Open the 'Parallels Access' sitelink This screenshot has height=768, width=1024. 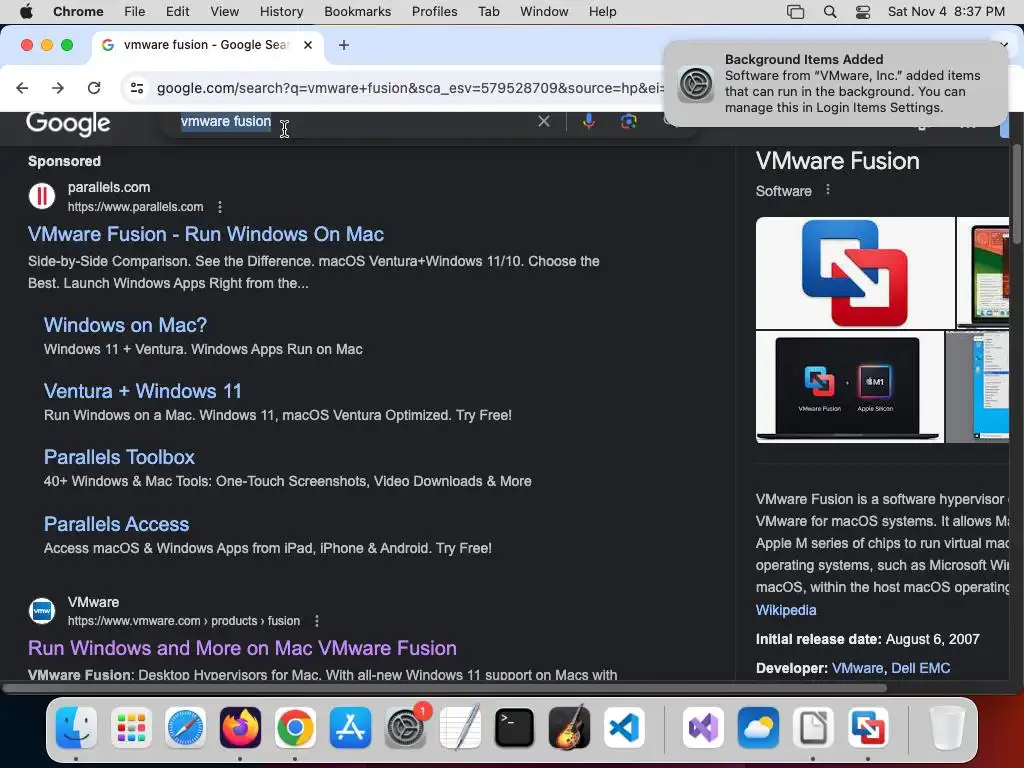(x=116, y=524)
